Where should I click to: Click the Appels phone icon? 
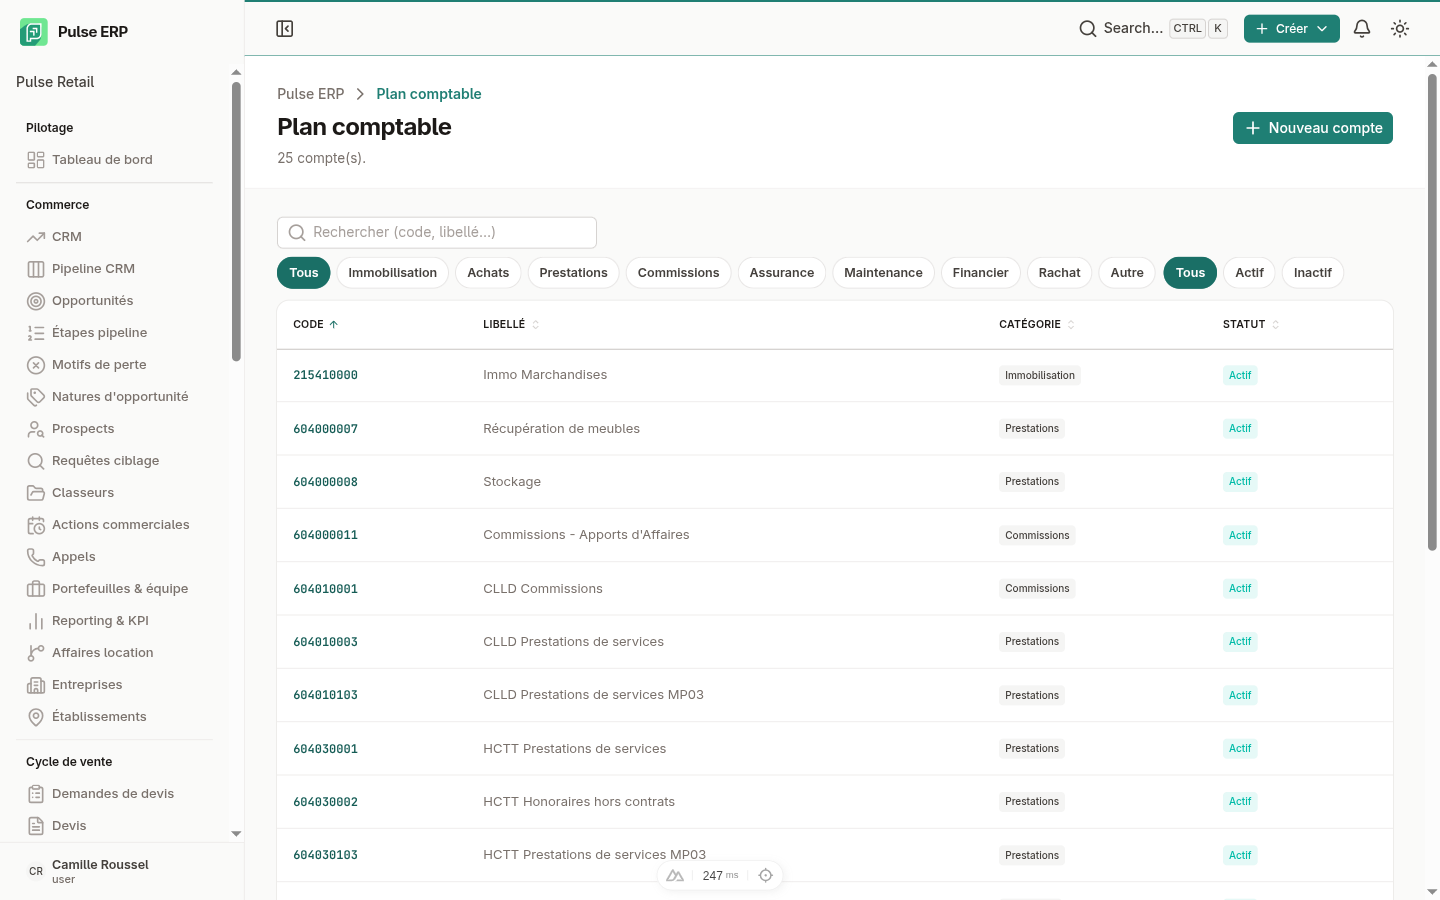pyautogui.click(x=36, y=557)
